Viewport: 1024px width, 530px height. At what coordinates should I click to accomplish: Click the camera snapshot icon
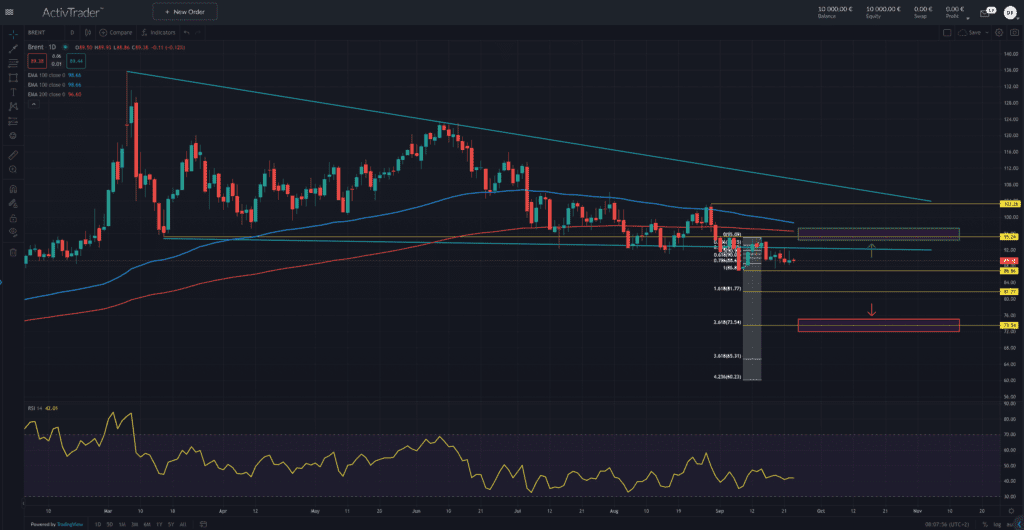tap(1014, 32)
